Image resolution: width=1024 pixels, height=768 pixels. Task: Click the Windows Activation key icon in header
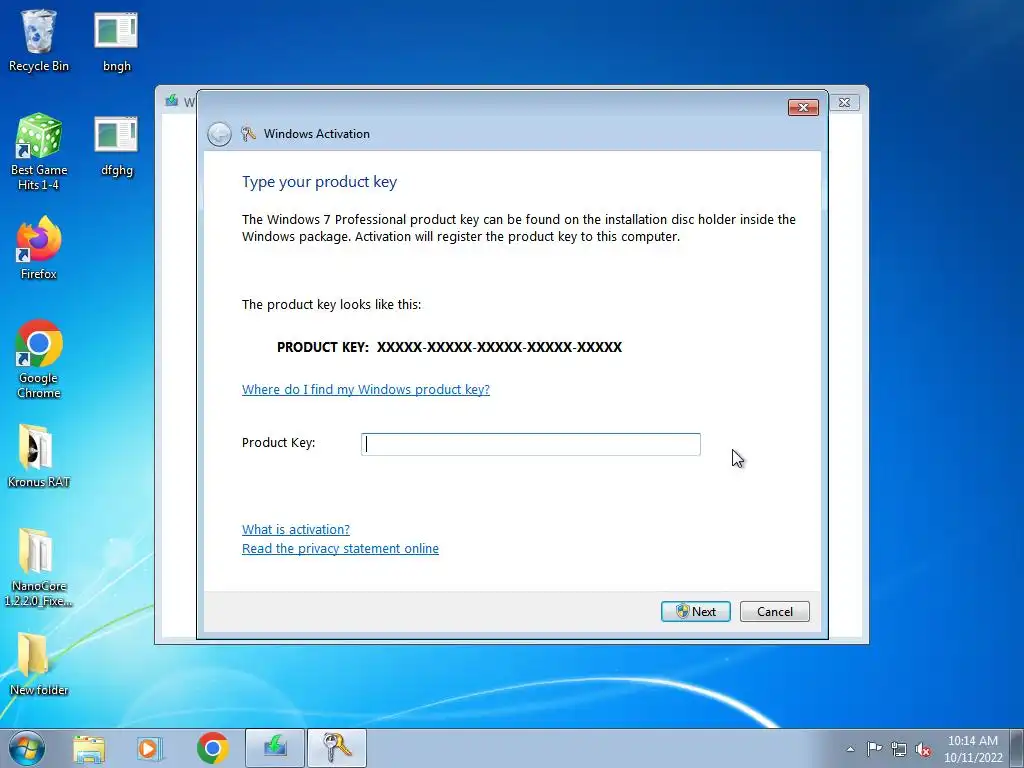(248, 134)
